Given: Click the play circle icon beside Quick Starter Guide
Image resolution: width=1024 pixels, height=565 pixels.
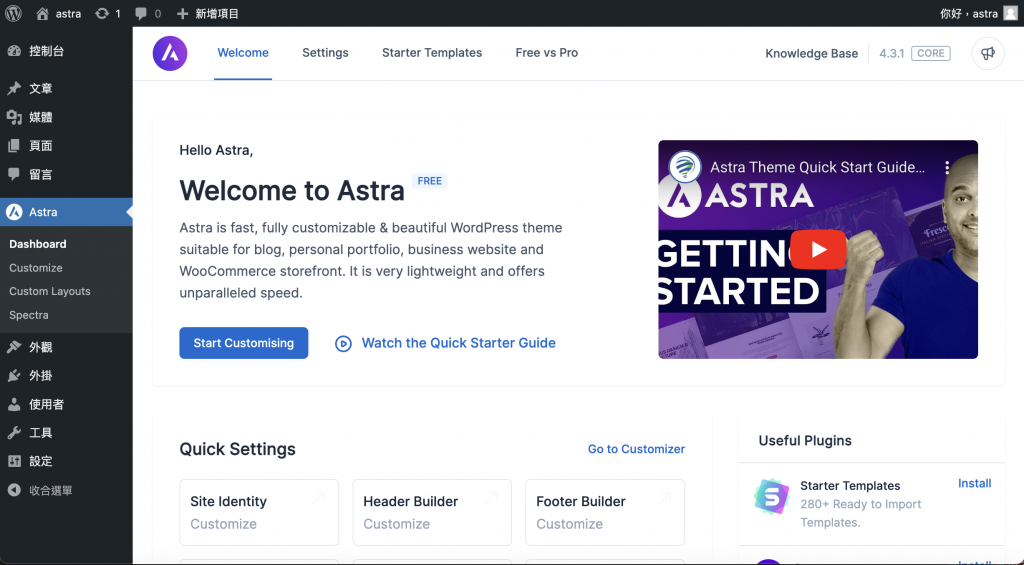Looking at the screenshot, I should tap(344, 344).
